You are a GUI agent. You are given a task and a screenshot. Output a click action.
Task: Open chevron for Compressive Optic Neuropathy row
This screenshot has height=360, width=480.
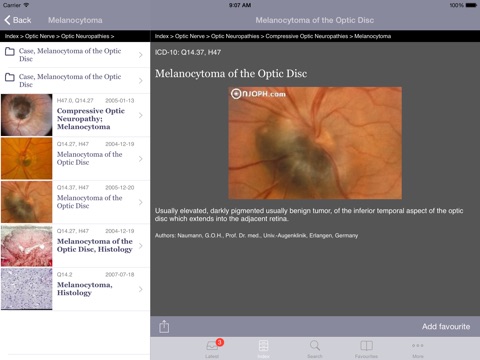pyautogui.click(x=141, y=115)
